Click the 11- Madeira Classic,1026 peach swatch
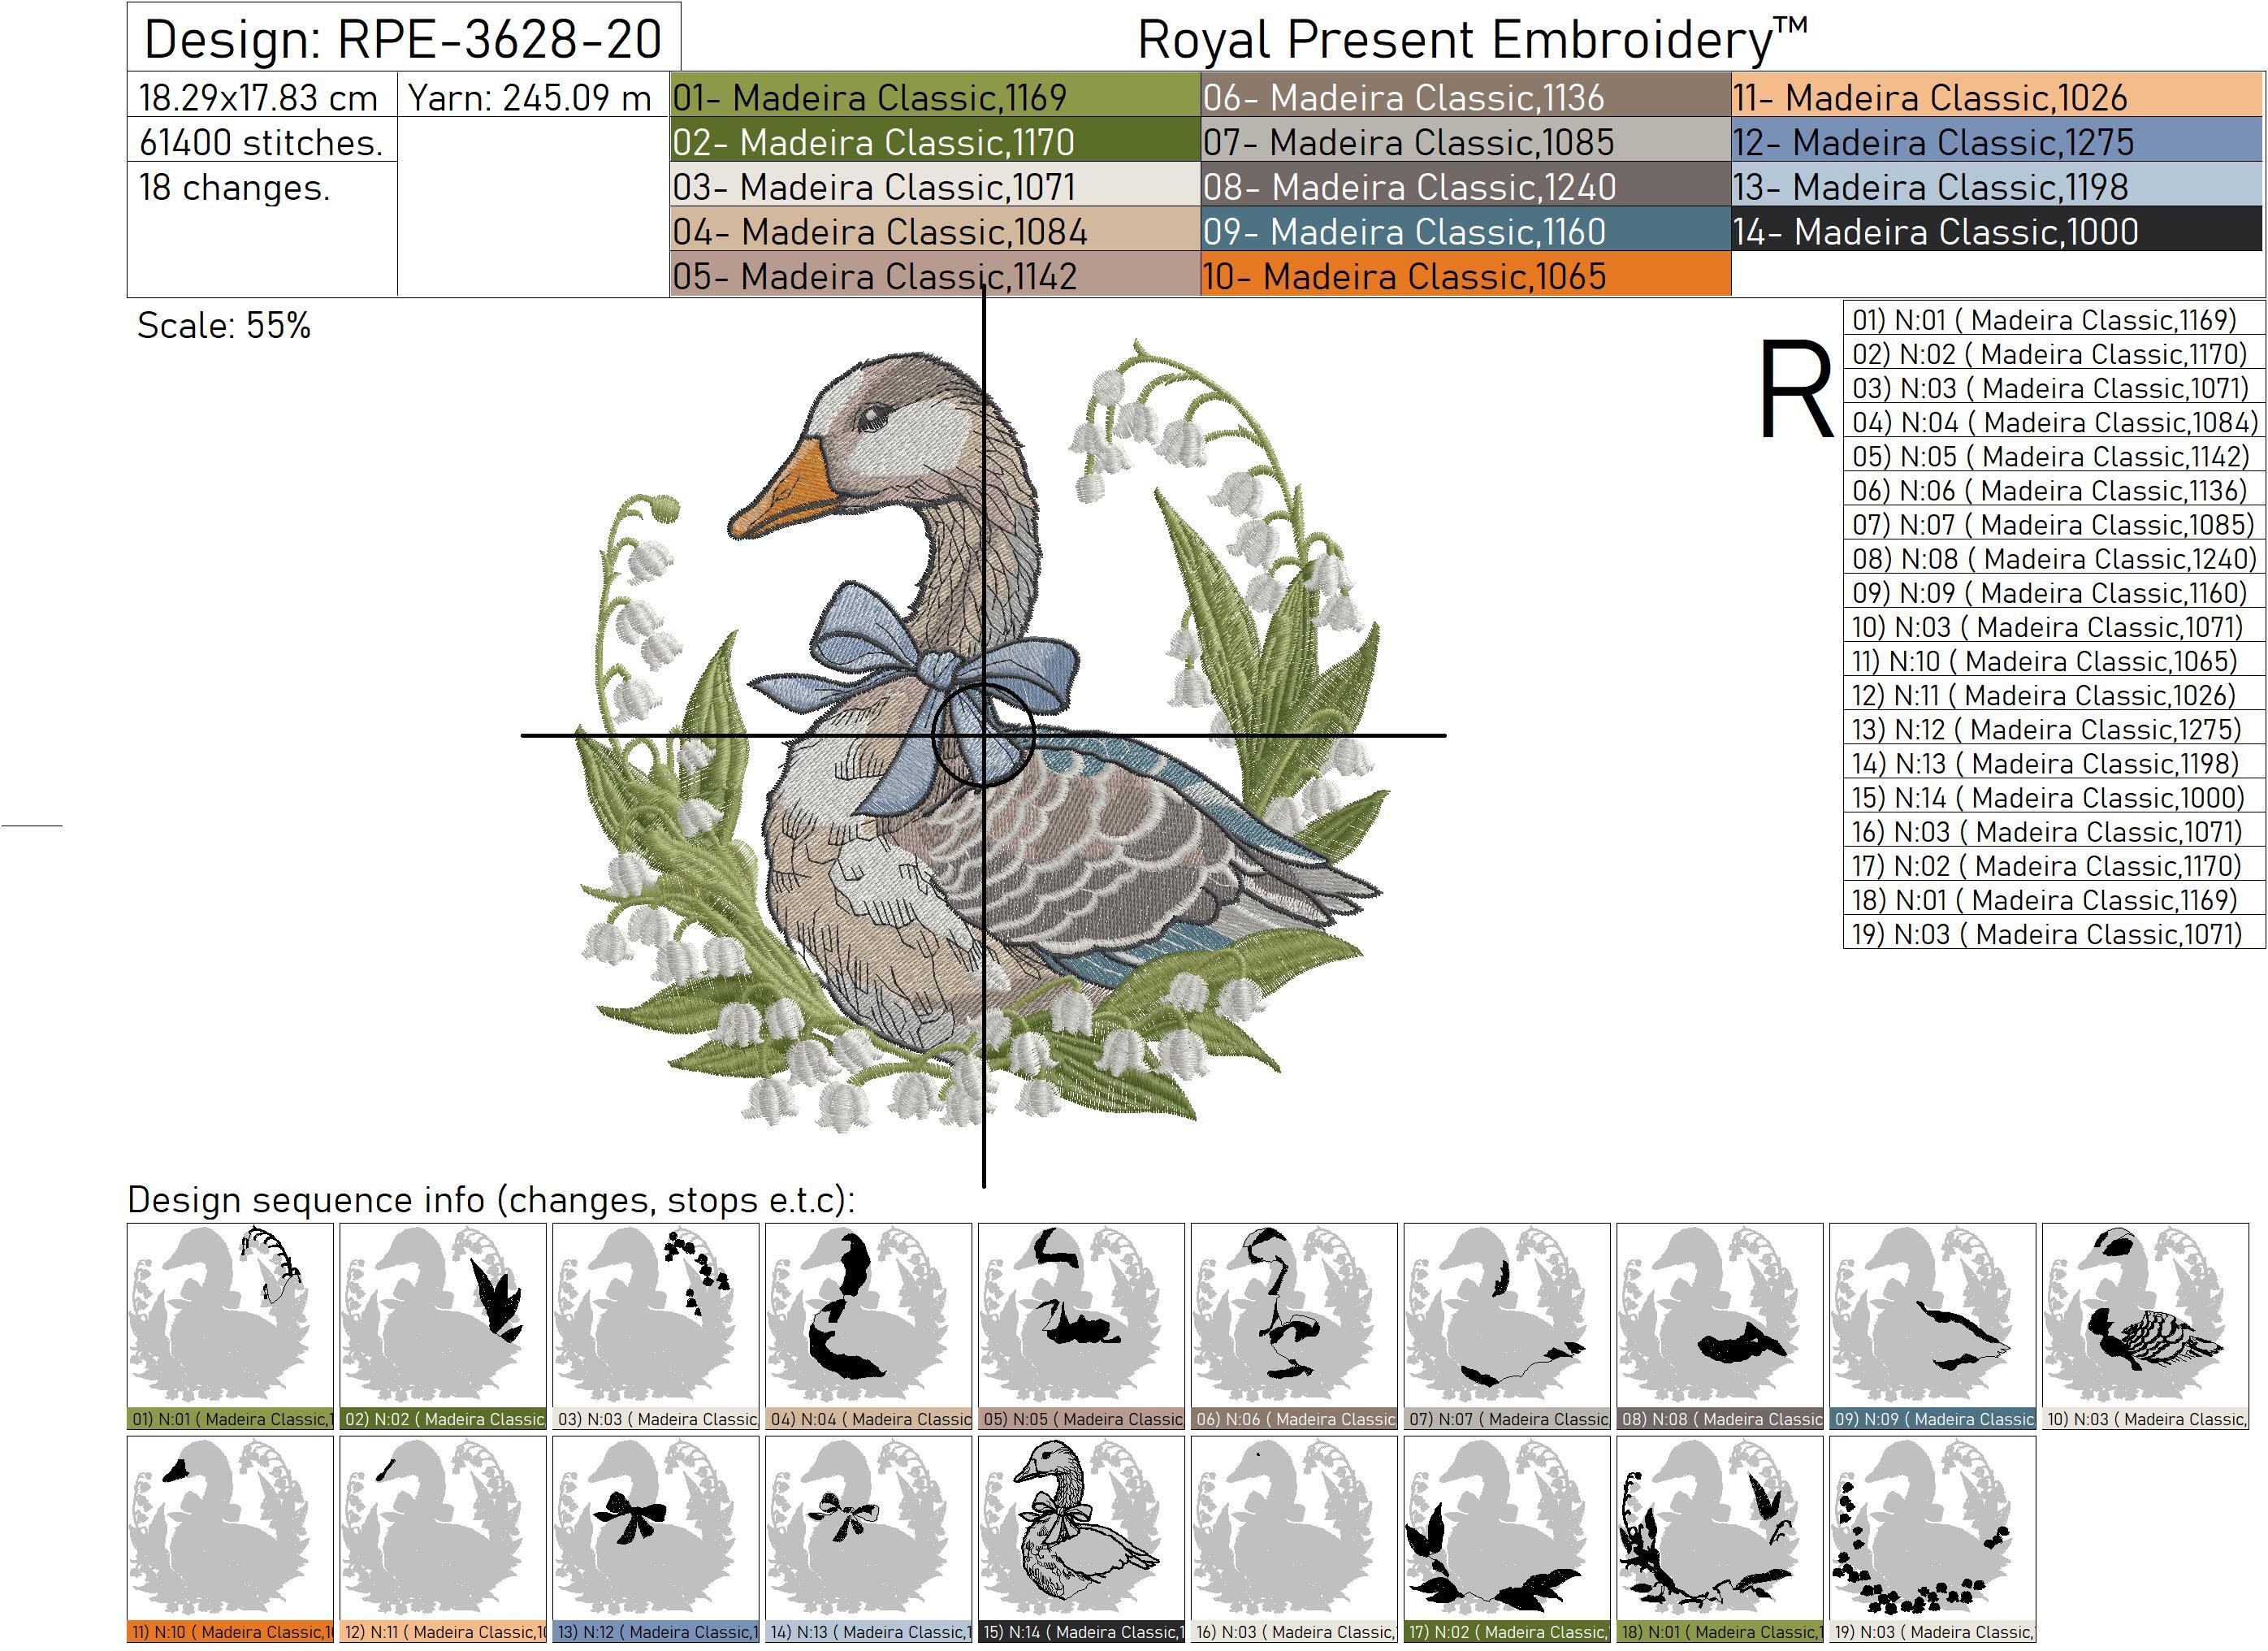2268x1651 pixels. tap(1997, 95)
